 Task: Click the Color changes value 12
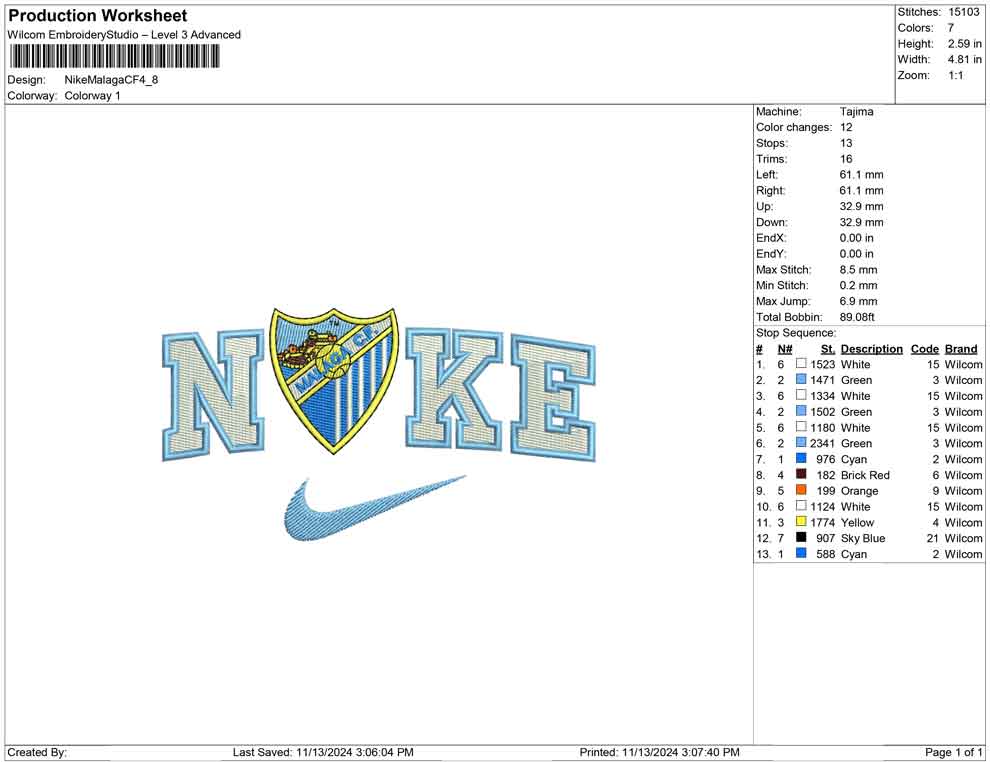tap(846, 128)
